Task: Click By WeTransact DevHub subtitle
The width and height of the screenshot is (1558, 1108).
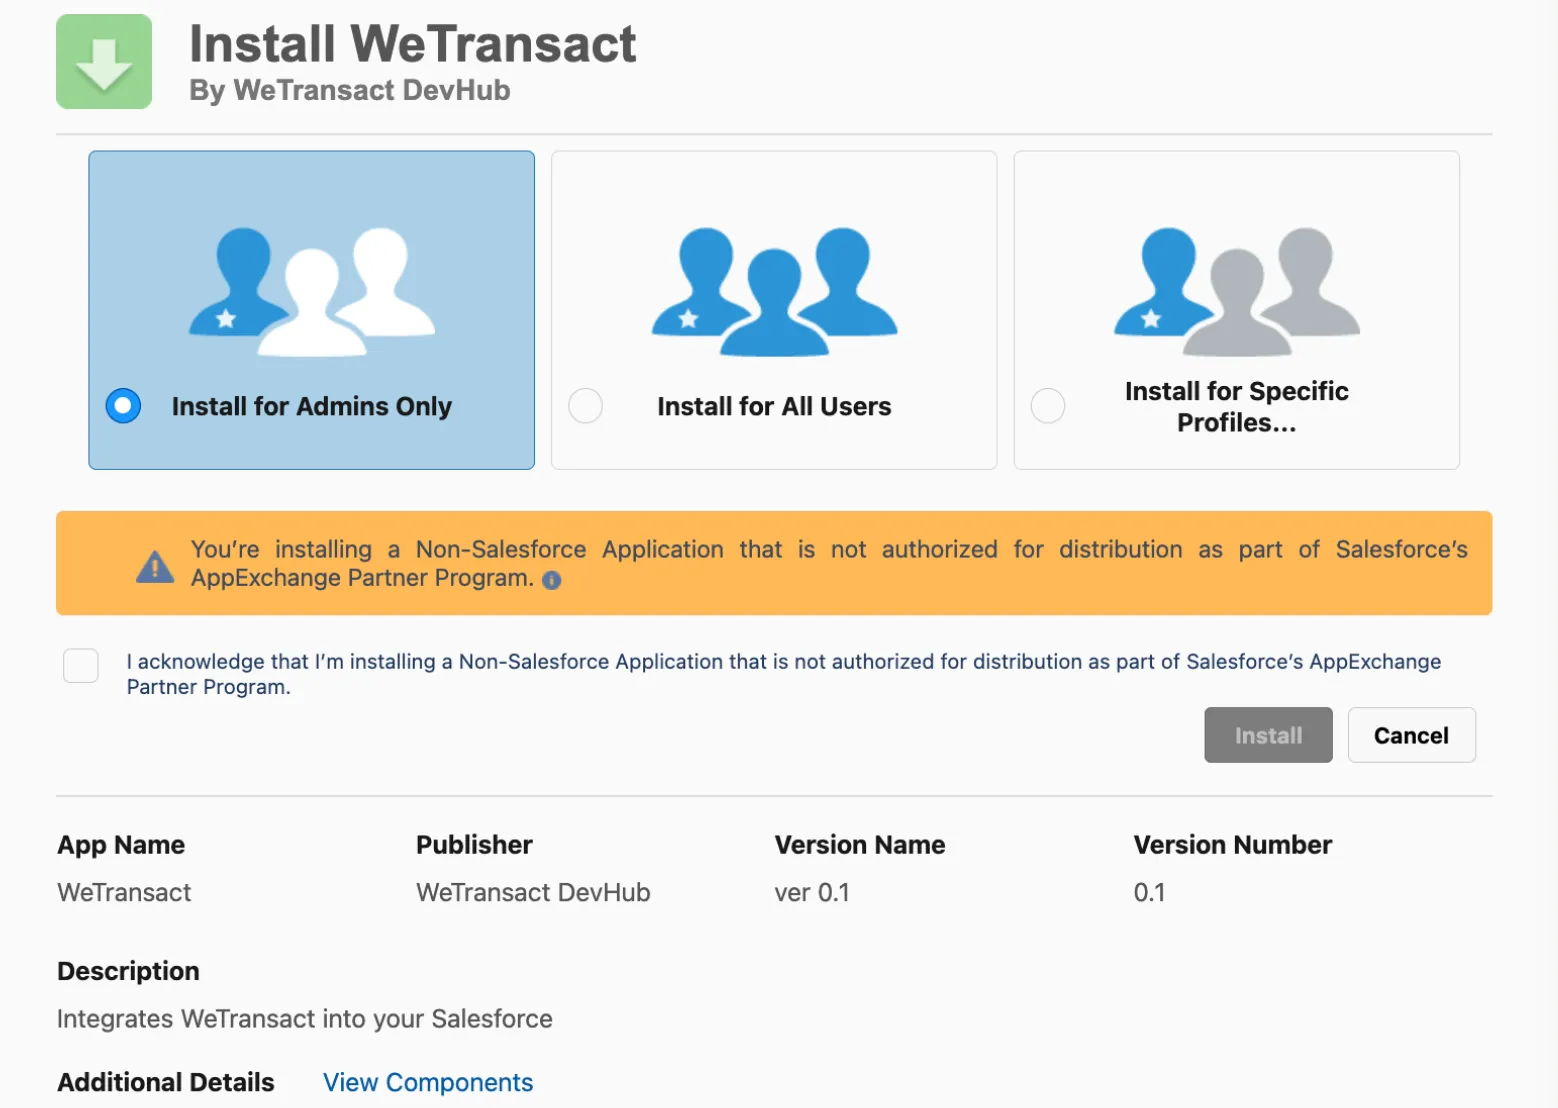Action: coord(350,90)
